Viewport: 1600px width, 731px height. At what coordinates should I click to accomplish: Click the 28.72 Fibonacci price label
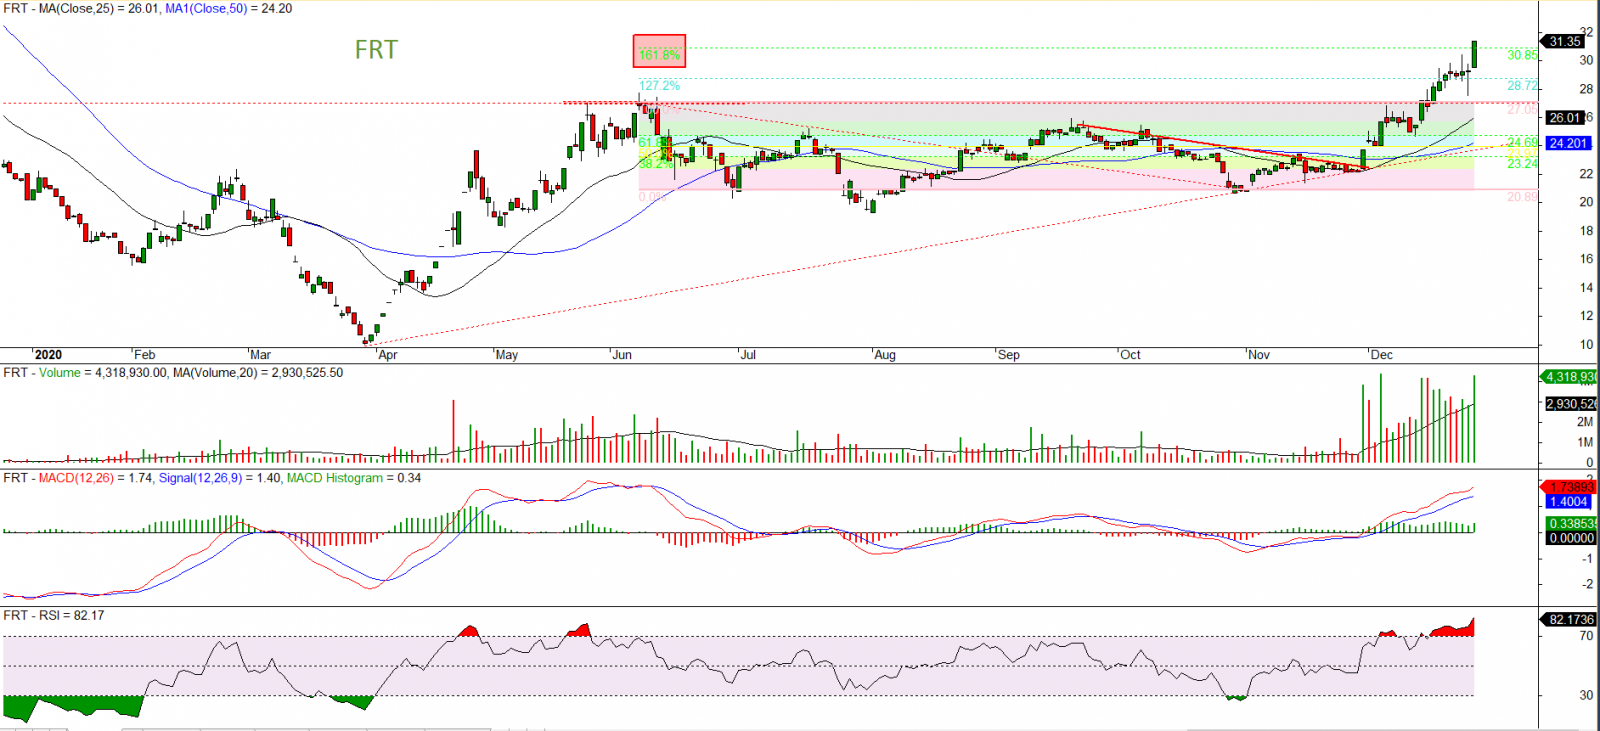click(x=1523, y=86)
